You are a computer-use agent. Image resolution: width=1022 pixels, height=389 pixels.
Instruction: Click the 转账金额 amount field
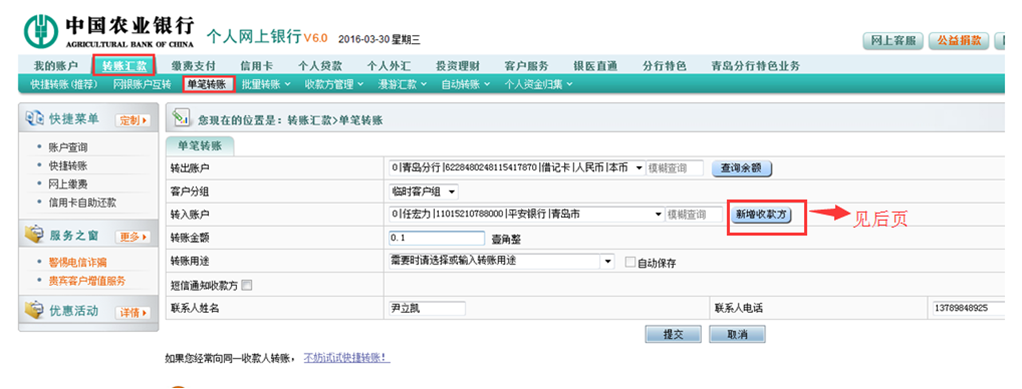(x=437, y=238)
